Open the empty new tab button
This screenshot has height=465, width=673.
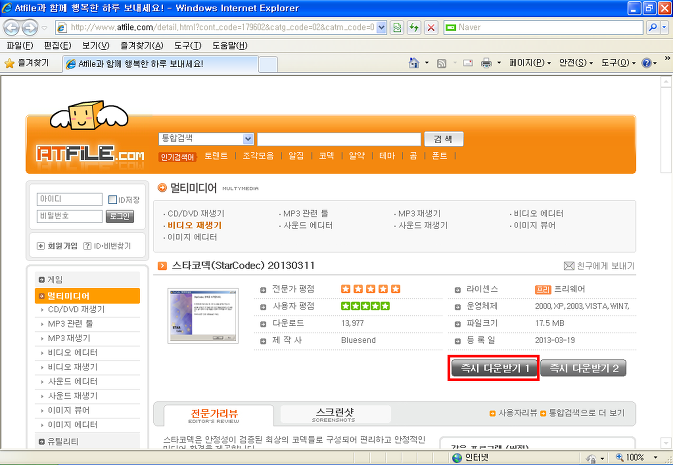268,64
